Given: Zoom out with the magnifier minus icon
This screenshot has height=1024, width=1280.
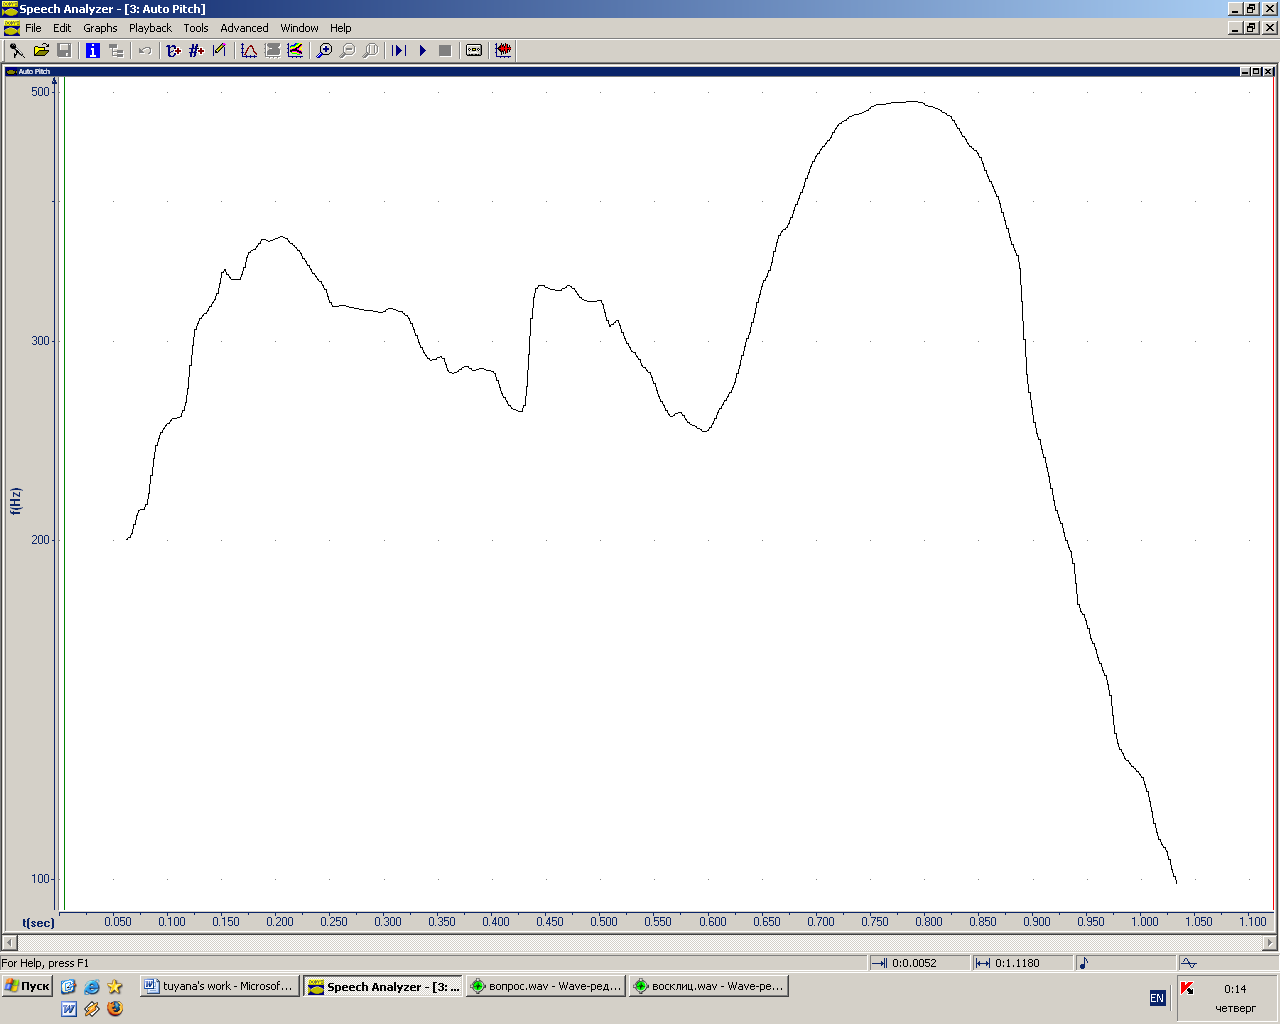Looking at the screenshot, I should tap(347, 50).
